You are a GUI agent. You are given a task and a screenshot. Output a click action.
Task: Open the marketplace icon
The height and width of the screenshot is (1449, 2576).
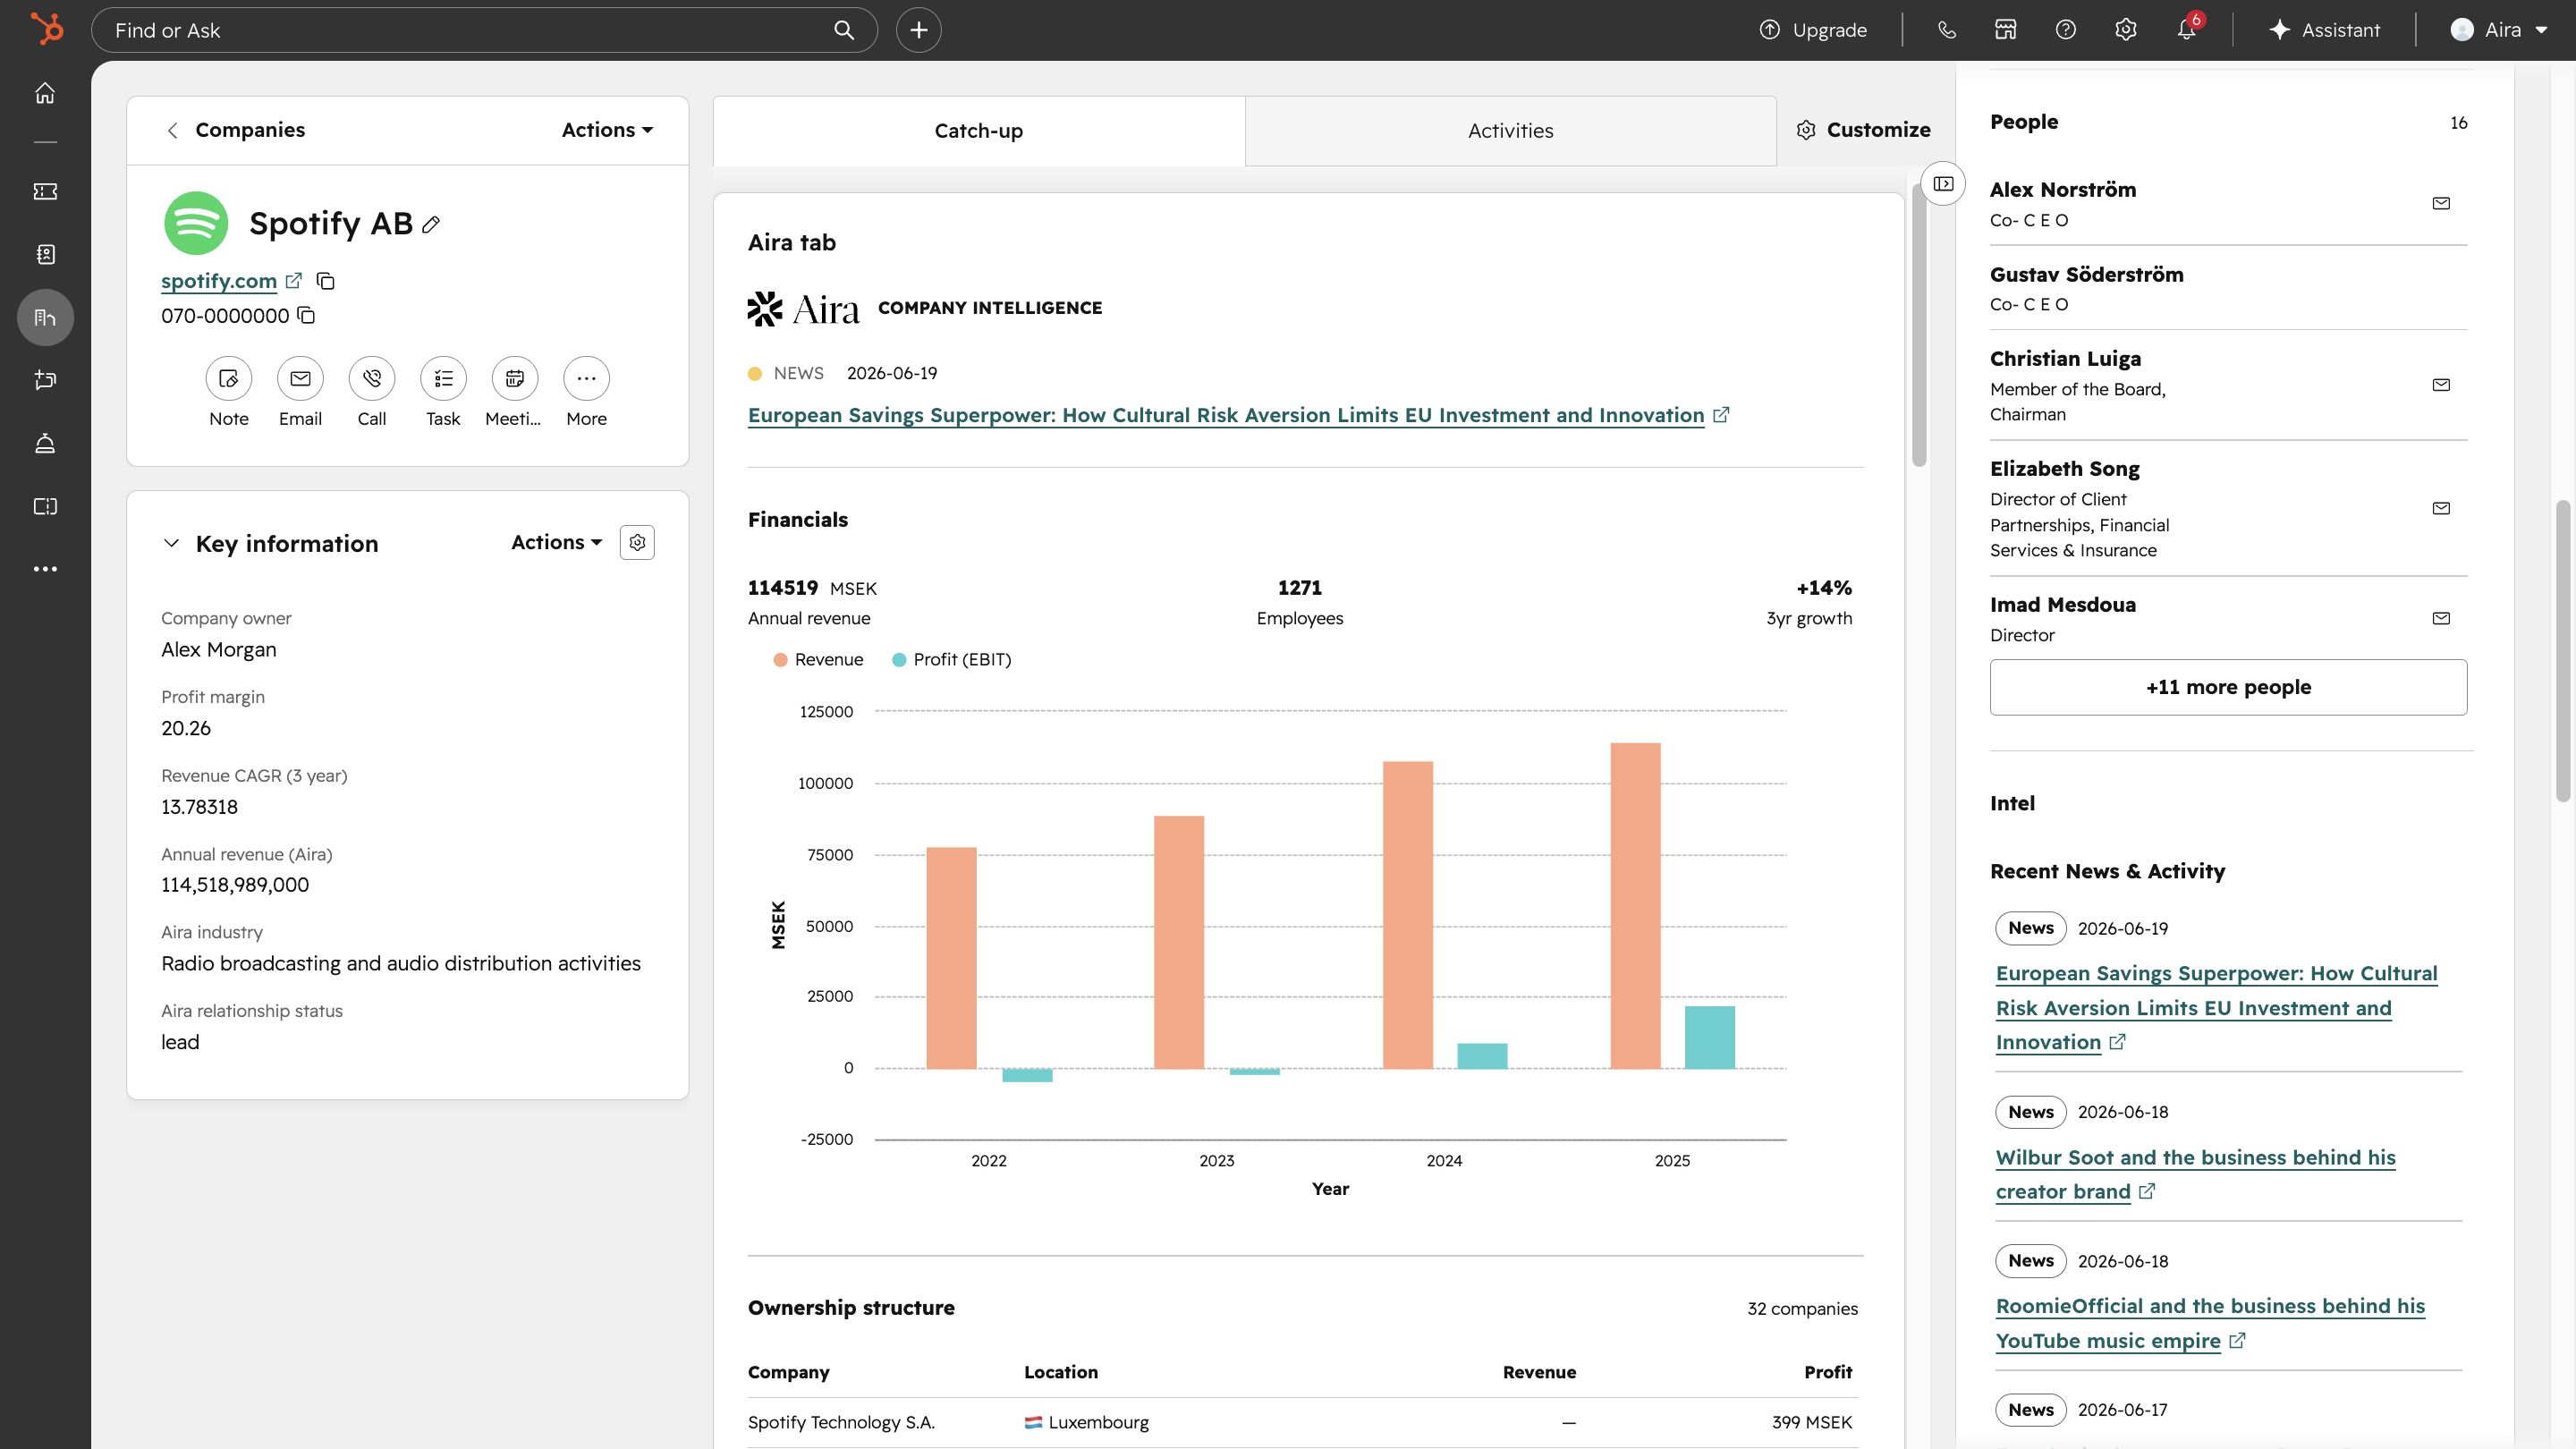(2005, 30)
